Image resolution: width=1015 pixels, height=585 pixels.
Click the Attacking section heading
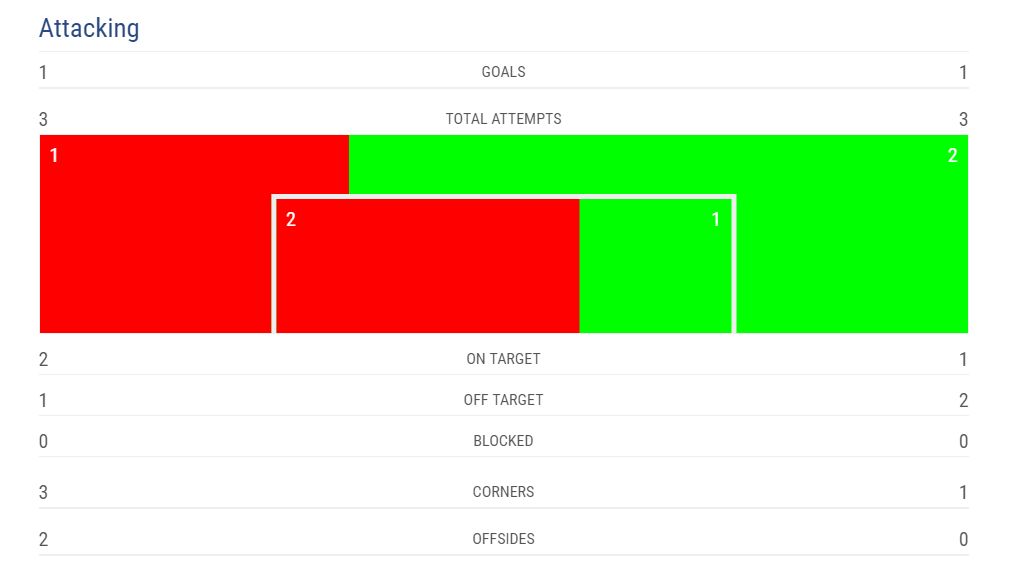click(x=89, y=28)
